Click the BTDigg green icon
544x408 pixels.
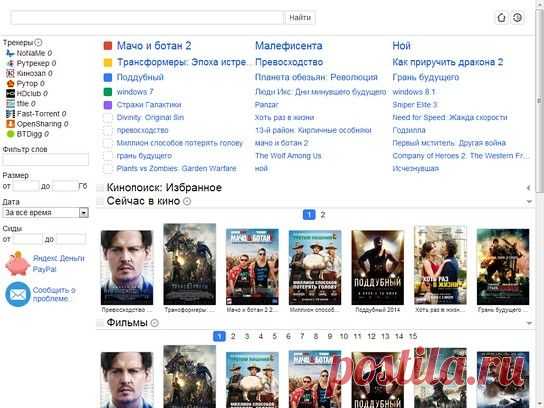[10, 134]
